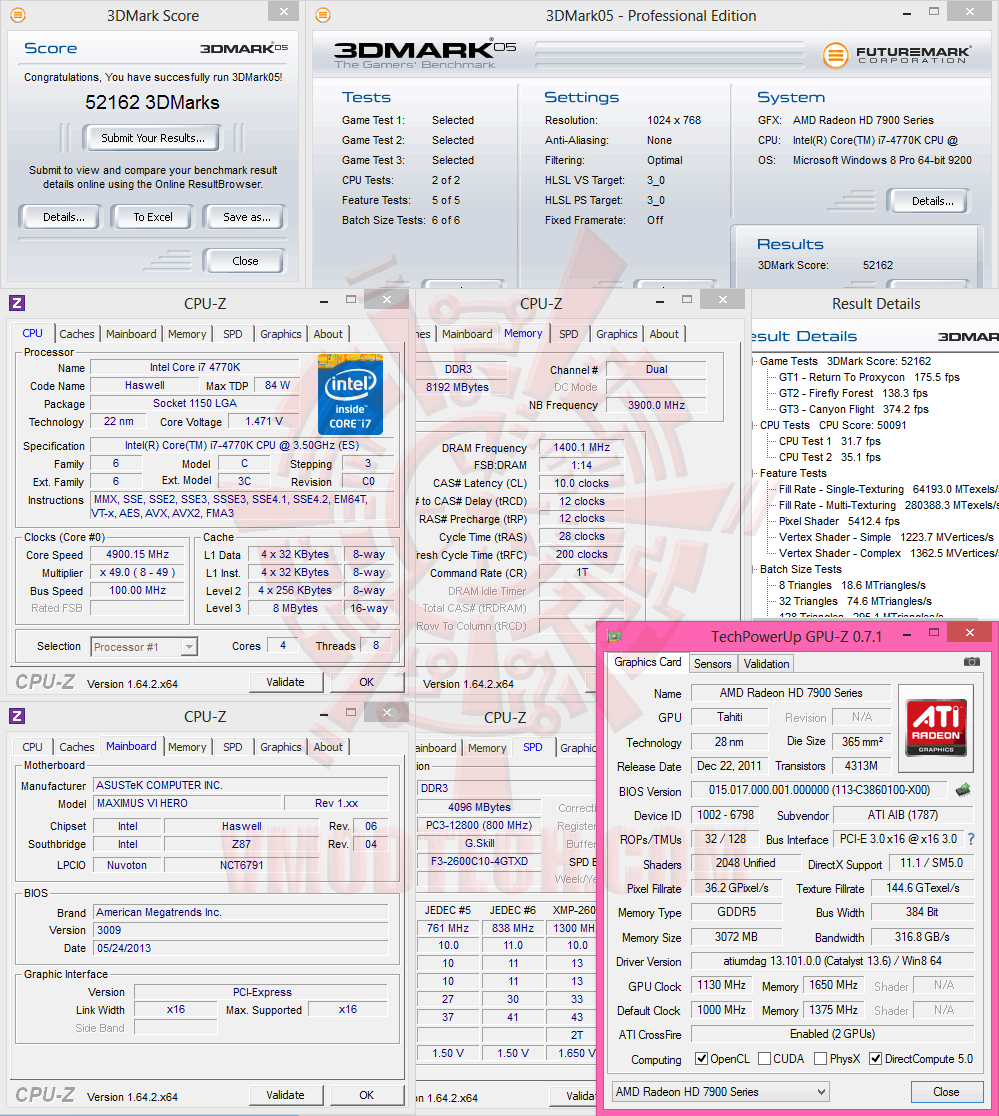Screen dimensions: 999x1116
Task: Click the GPU-Z Name field AMD Radeon HD 7900 Series
Action: 791,693
